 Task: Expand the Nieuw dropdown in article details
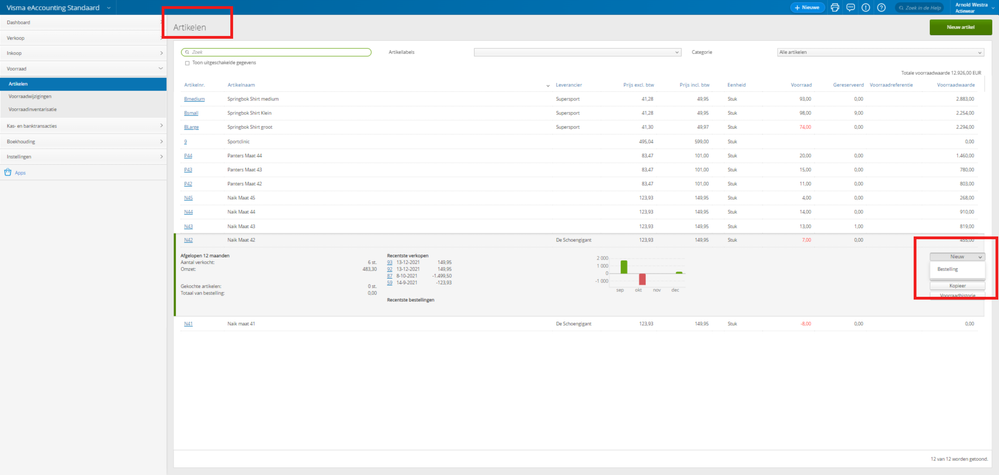(957, 257)
